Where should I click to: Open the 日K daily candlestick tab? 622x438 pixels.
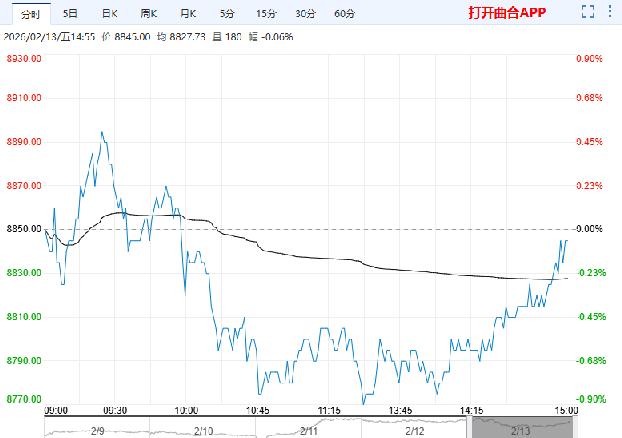click(x=109, y=14)
